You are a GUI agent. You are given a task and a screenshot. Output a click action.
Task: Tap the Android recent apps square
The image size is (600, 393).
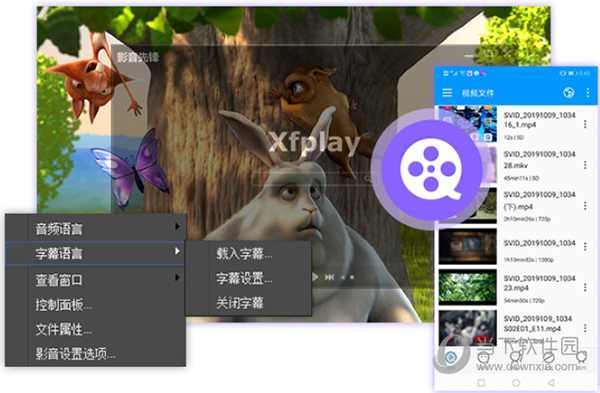tap(481, 382)
